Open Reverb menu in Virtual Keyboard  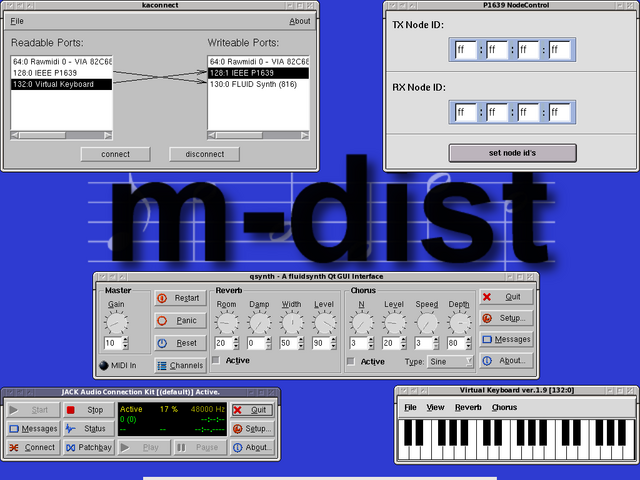click(468, 408)
